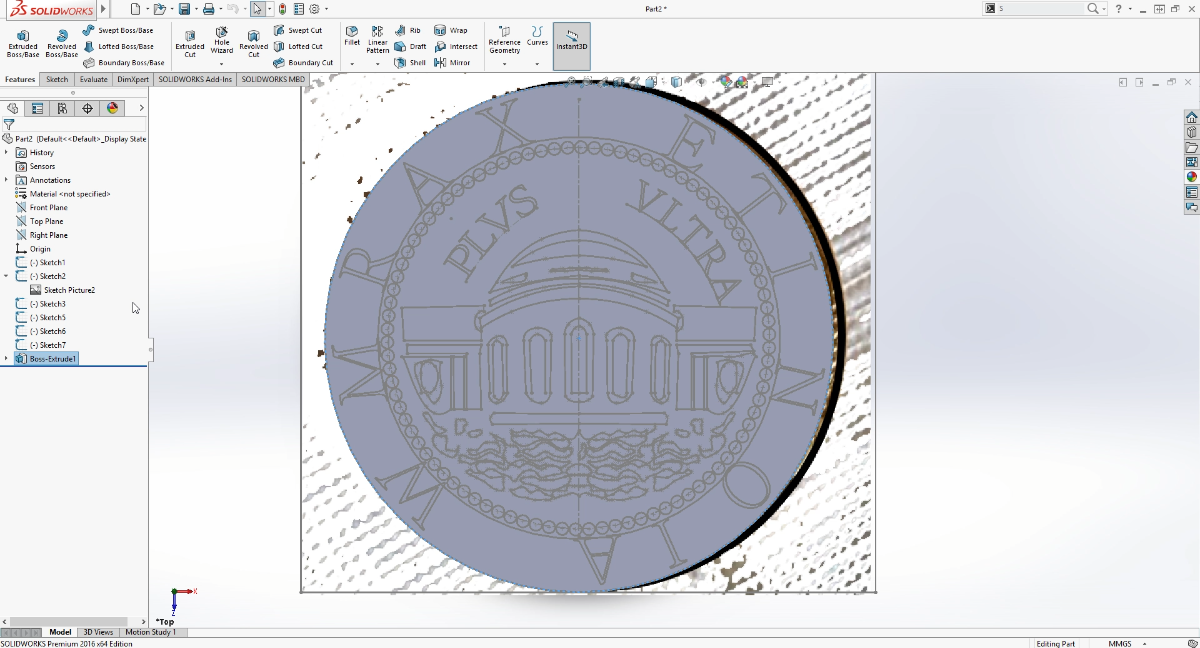Image resolution: width=1200 pixels, height=648 pixels.
Task: Switch to the Sketch tab
Action: 57,79
